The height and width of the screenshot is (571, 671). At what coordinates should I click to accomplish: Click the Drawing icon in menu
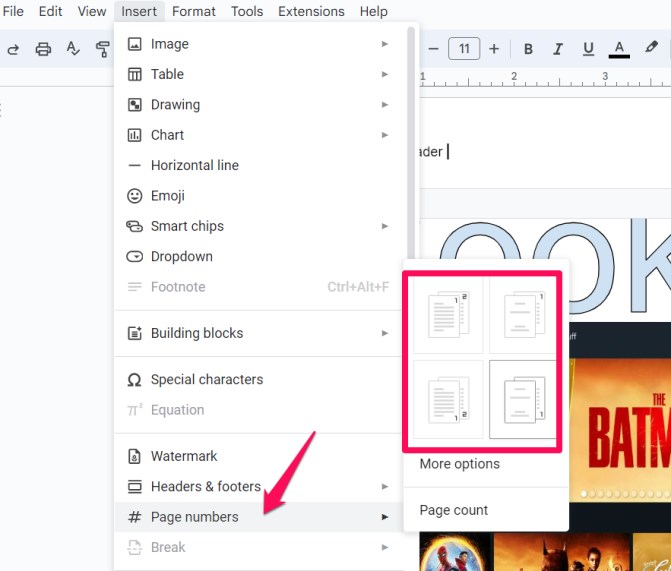(x=134, y=105)
